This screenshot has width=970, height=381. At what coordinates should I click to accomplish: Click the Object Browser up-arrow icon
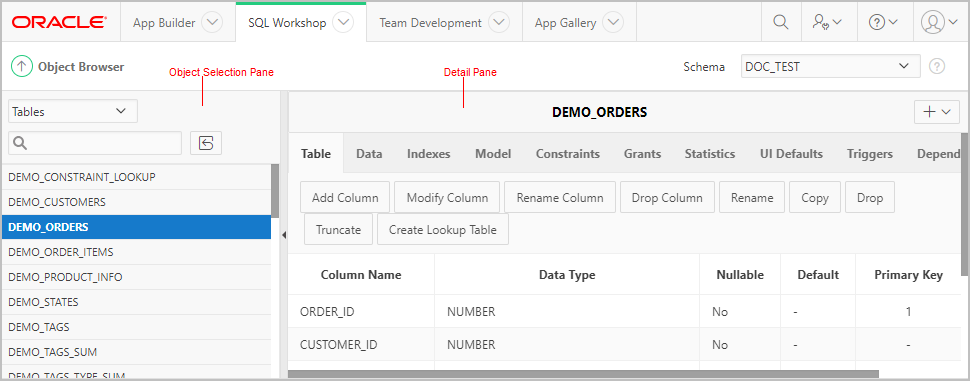[x=22, y=67]
